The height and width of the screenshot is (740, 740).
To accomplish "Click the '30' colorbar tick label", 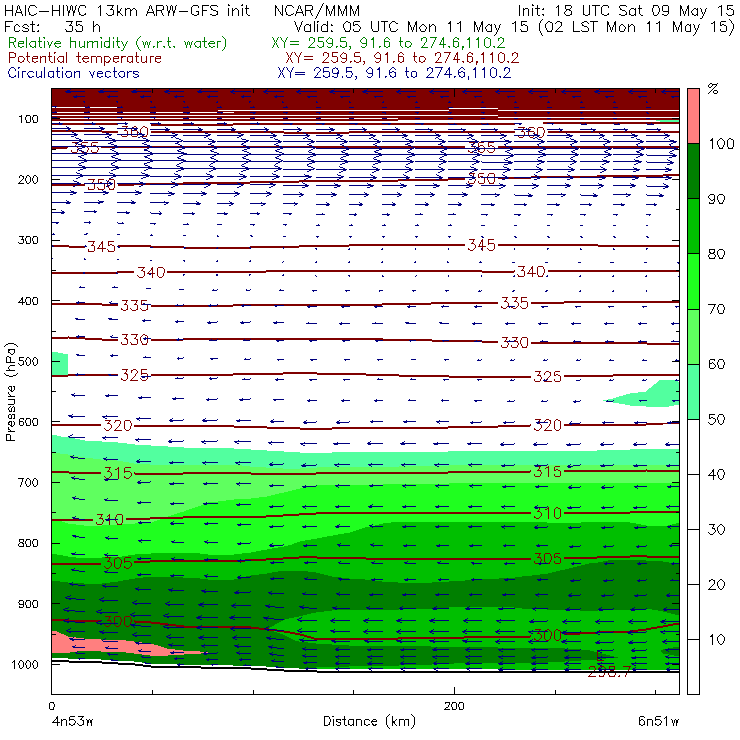I will point(716,530).
